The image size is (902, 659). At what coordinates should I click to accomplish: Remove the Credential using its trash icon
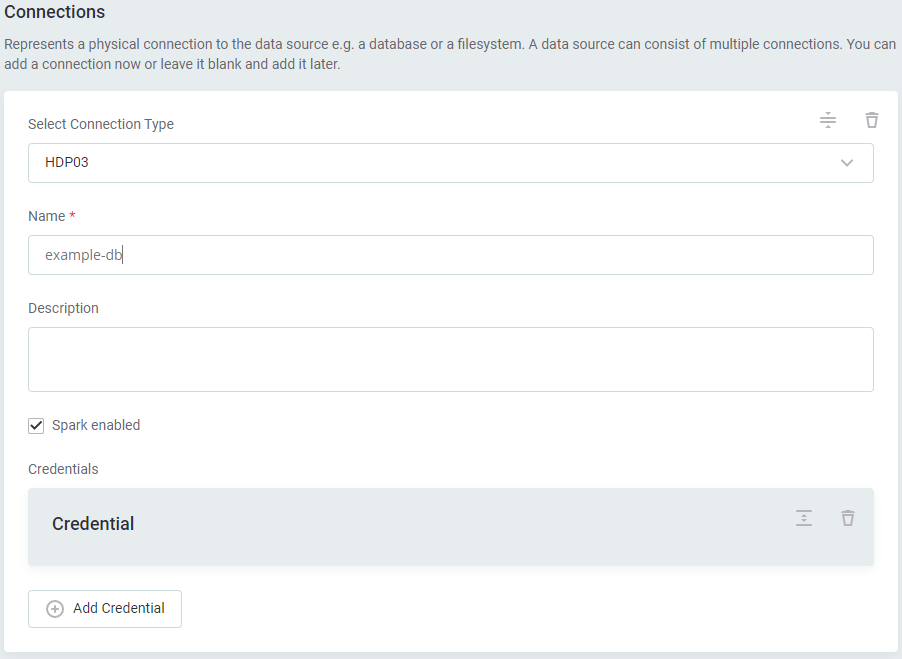pos(848,518)
